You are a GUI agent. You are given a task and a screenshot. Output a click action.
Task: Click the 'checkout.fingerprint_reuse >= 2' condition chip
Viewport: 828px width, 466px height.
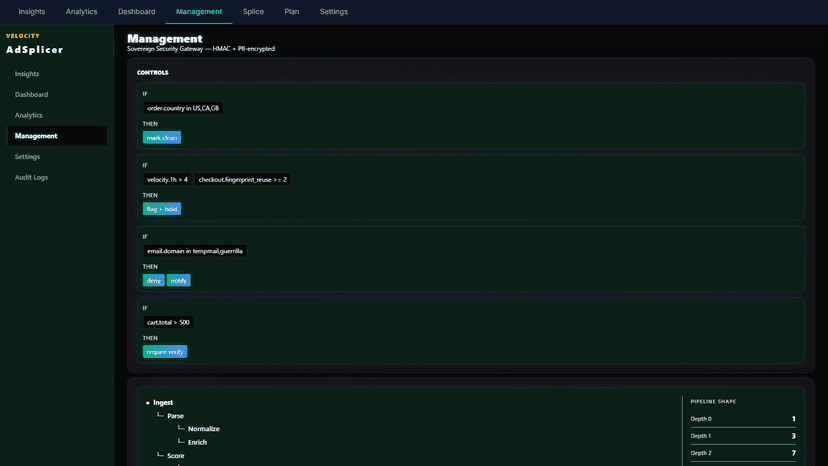(x=242, y=180)
